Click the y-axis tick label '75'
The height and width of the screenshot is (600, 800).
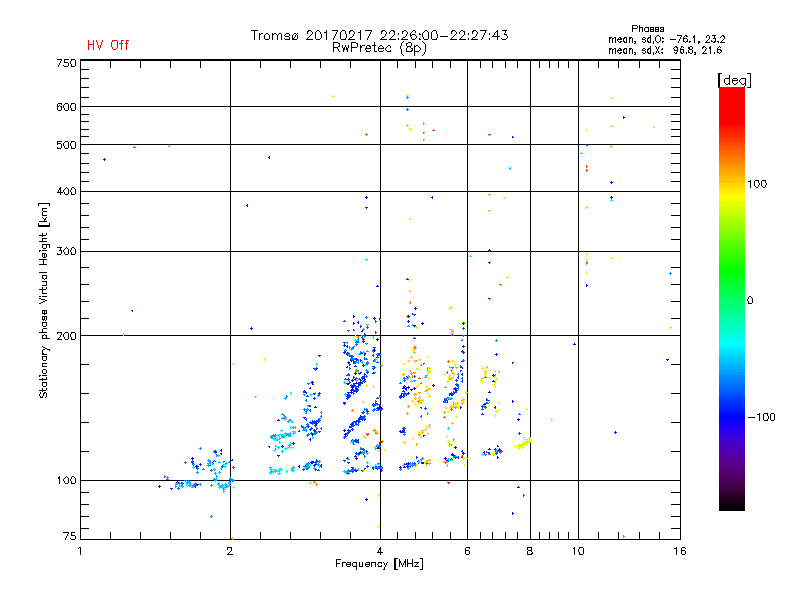(x=70, y=536)
